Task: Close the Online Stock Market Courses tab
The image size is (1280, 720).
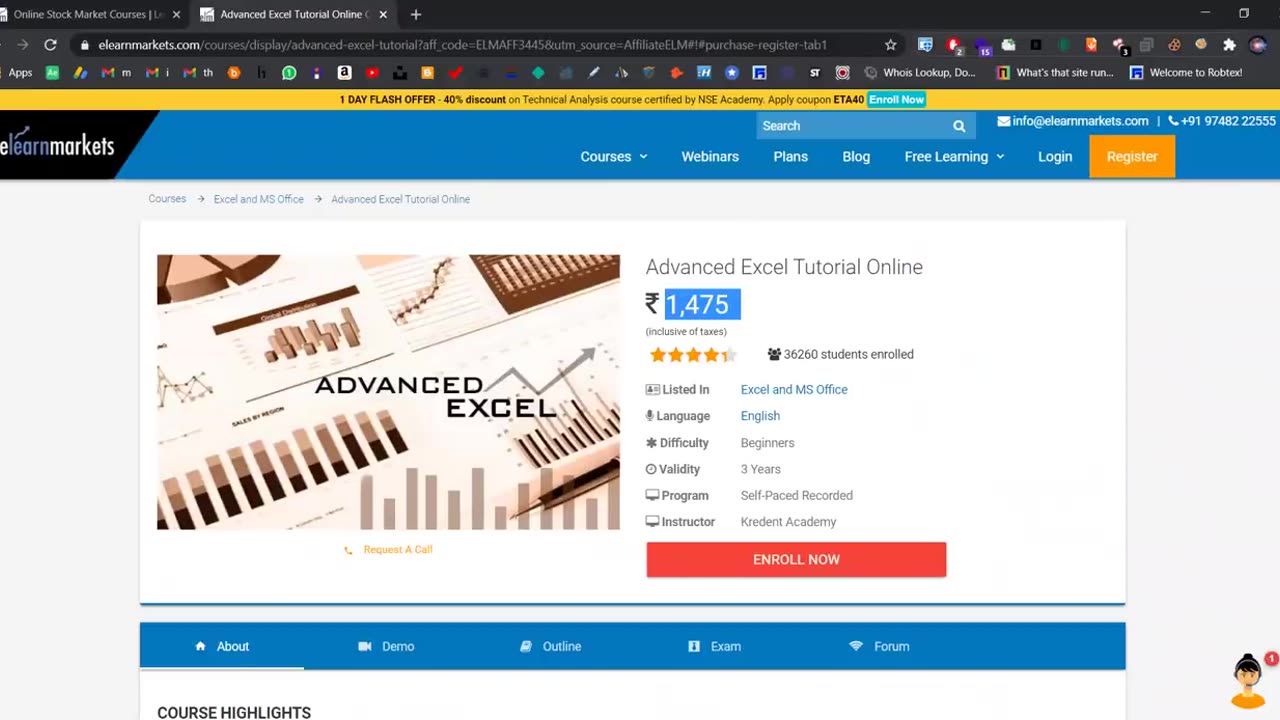Action: pos(176,15)
